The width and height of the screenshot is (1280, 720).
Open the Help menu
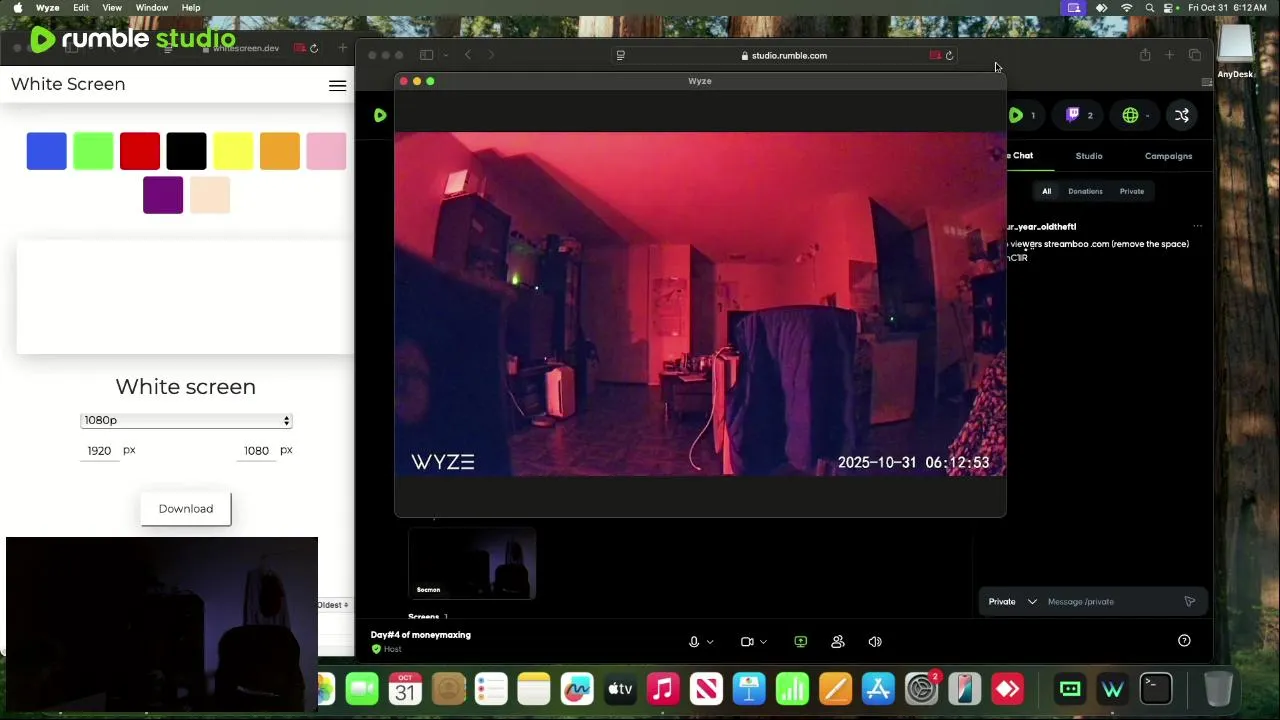tap(191, 8)
